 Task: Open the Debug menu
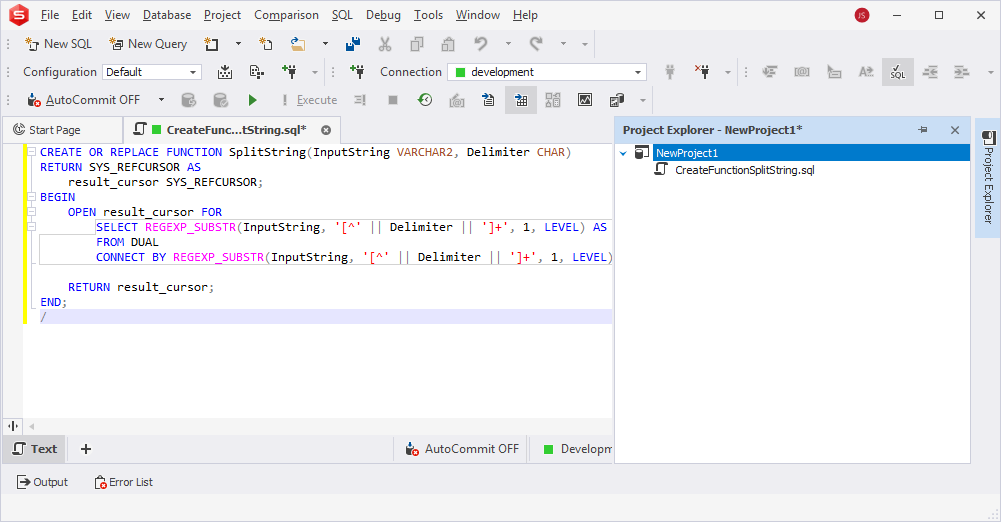383,15
